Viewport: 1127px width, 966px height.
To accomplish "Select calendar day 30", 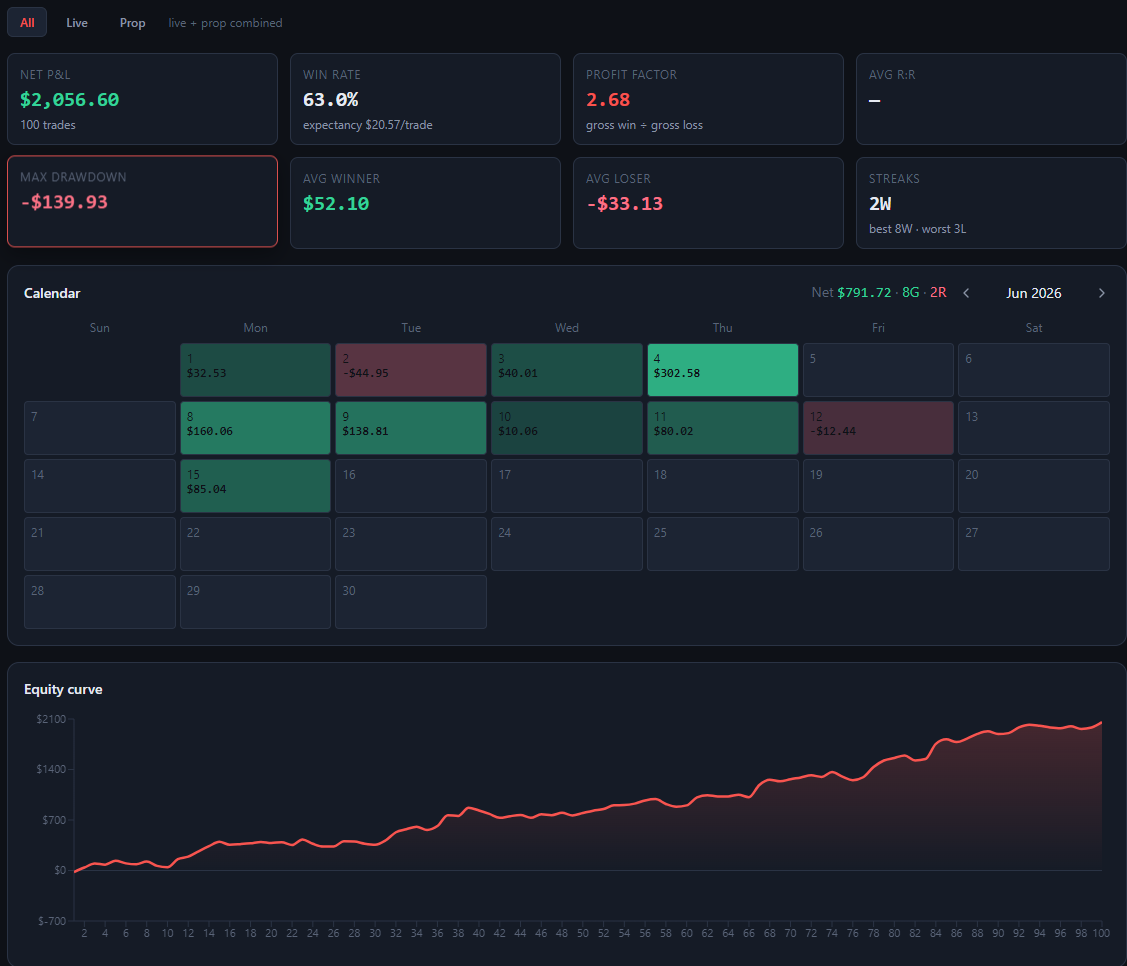I will click(410, 602).
